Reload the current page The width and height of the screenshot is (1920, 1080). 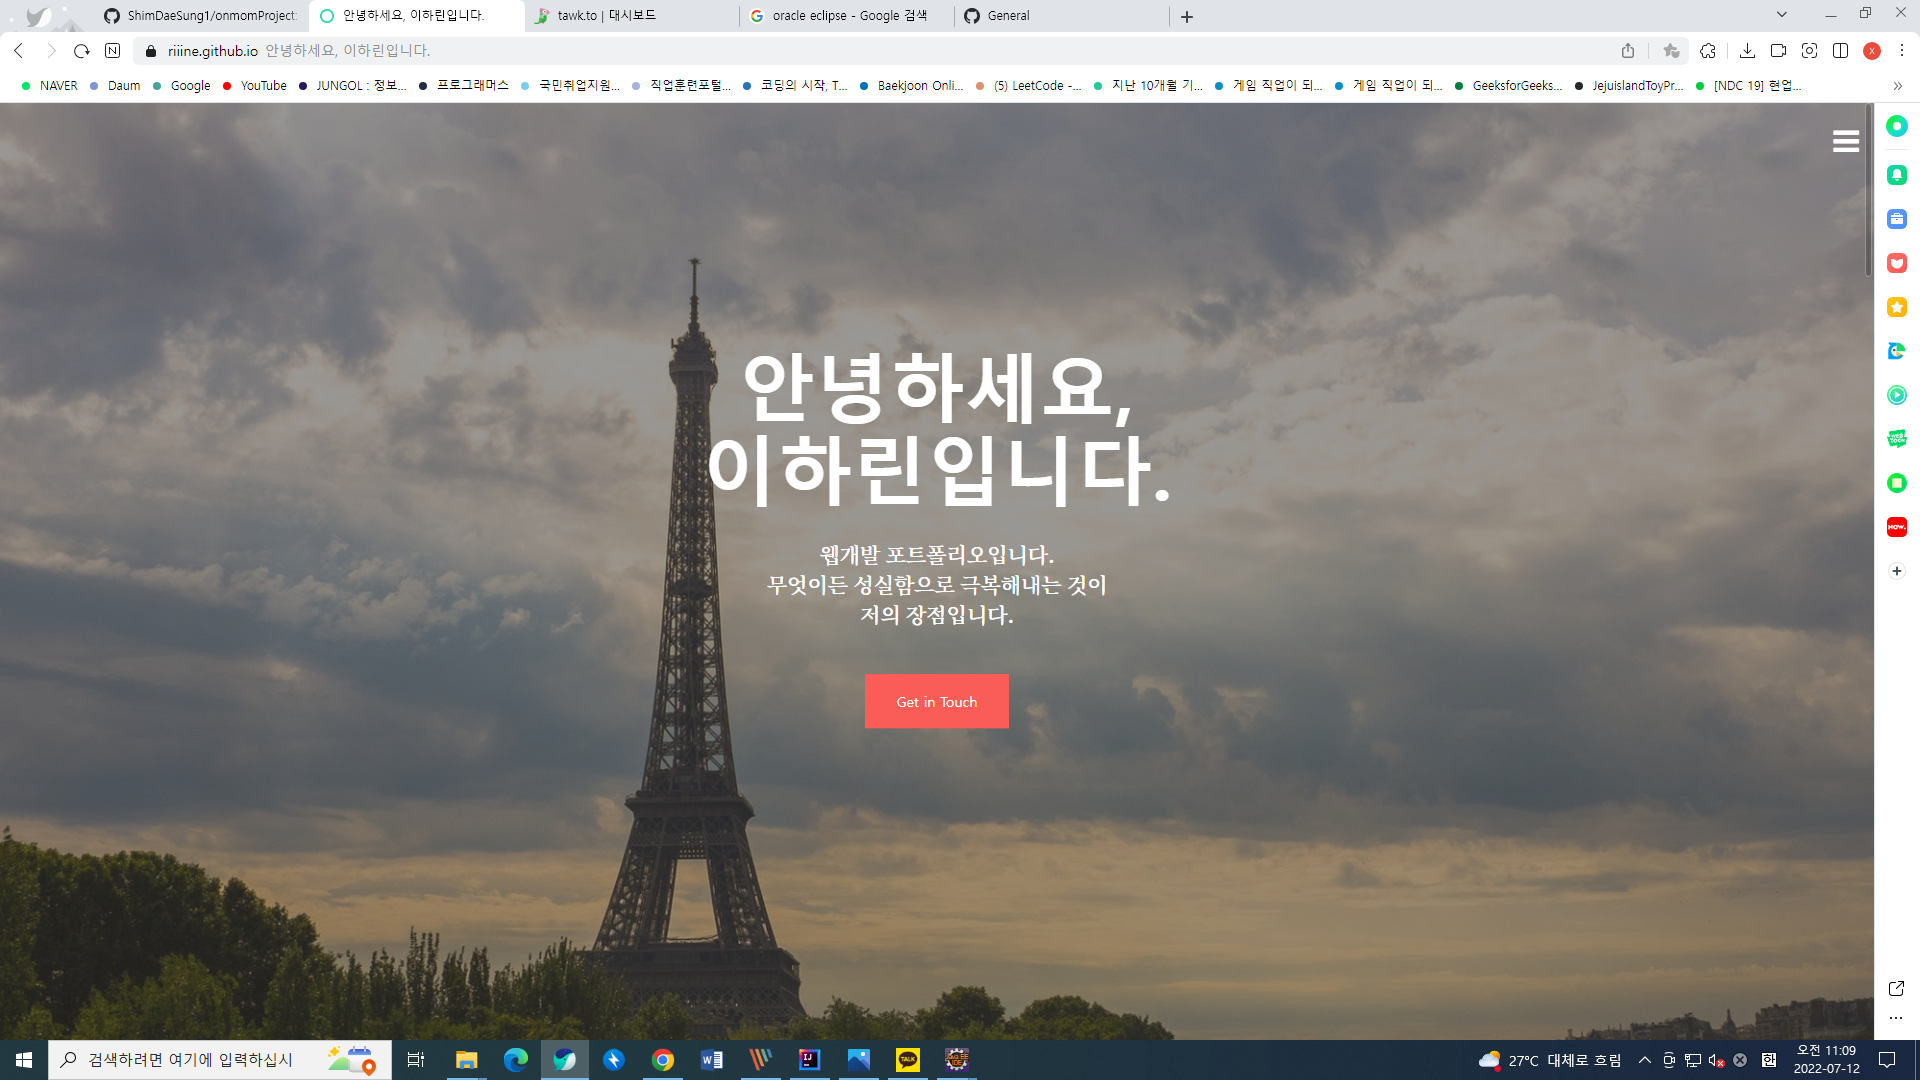click(x=80, y=51)
